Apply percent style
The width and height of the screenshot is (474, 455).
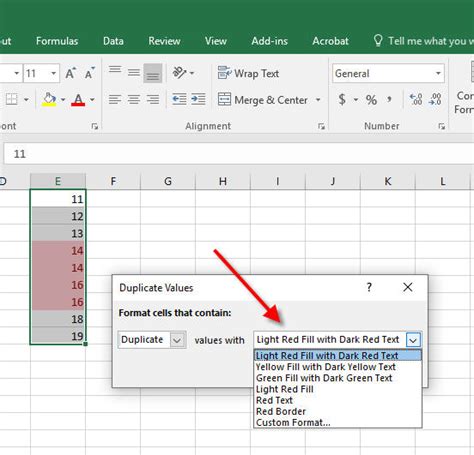click(x=371, y=100)
